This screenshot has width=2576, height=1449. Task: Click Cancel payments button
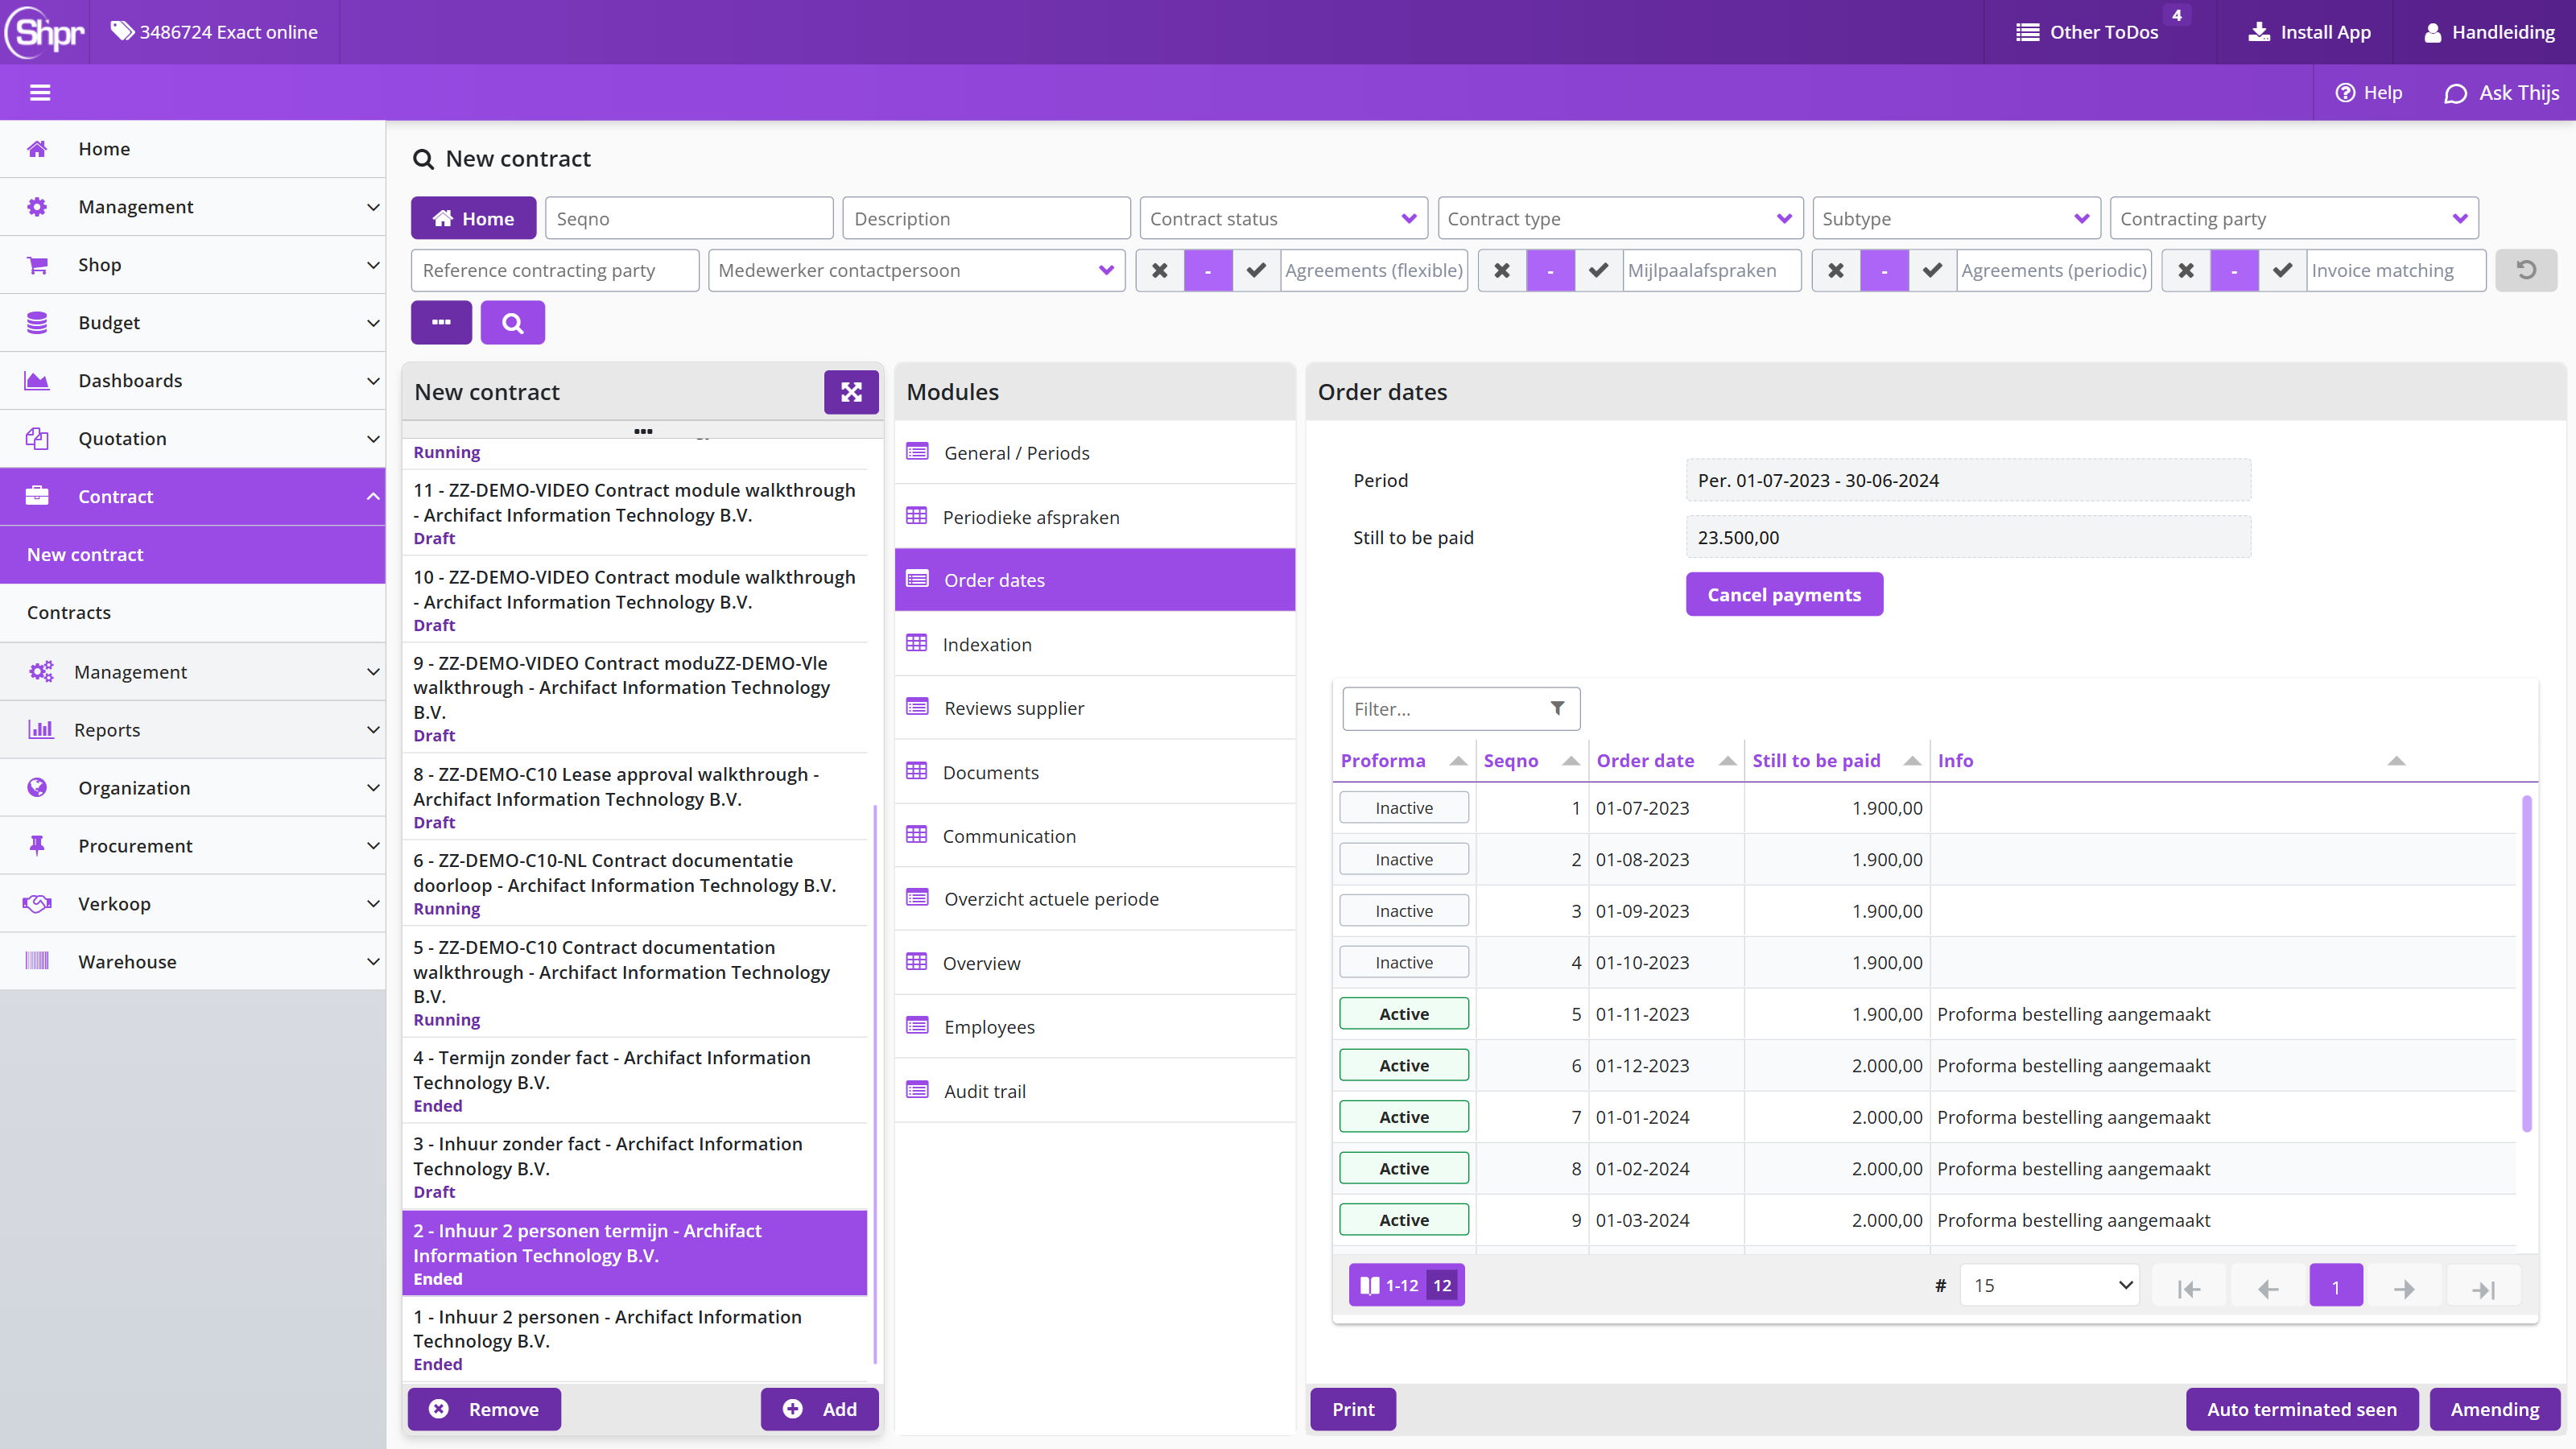click(1784, 594)
